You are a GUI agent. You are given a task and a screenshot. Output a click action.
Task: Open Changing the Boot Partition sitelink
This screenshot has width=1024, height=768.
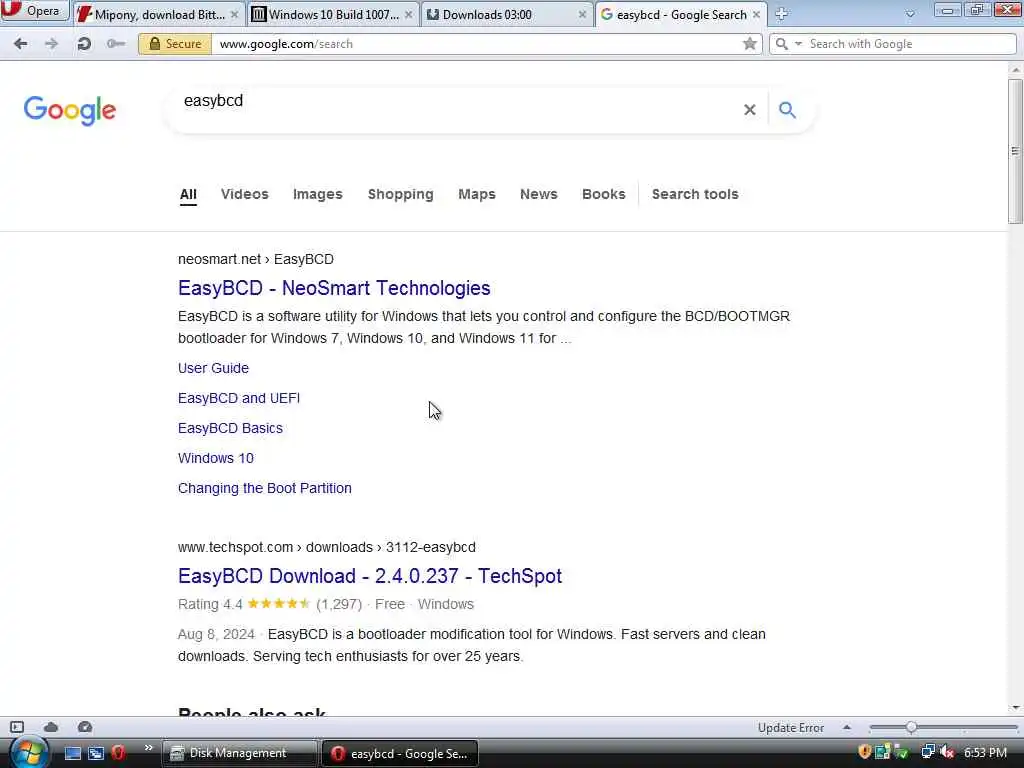264,488
